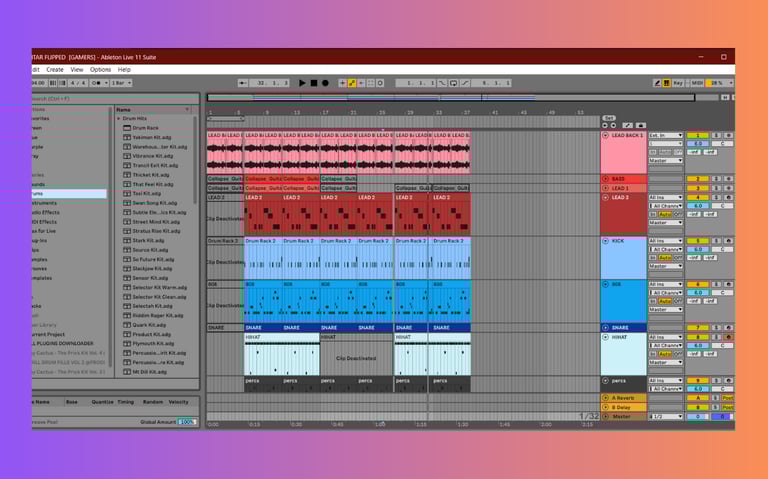Image resolution: width=768 pixels, height=479 pixels.
Task: Open KICK Master output dropdown
Action: click(666, 266)
